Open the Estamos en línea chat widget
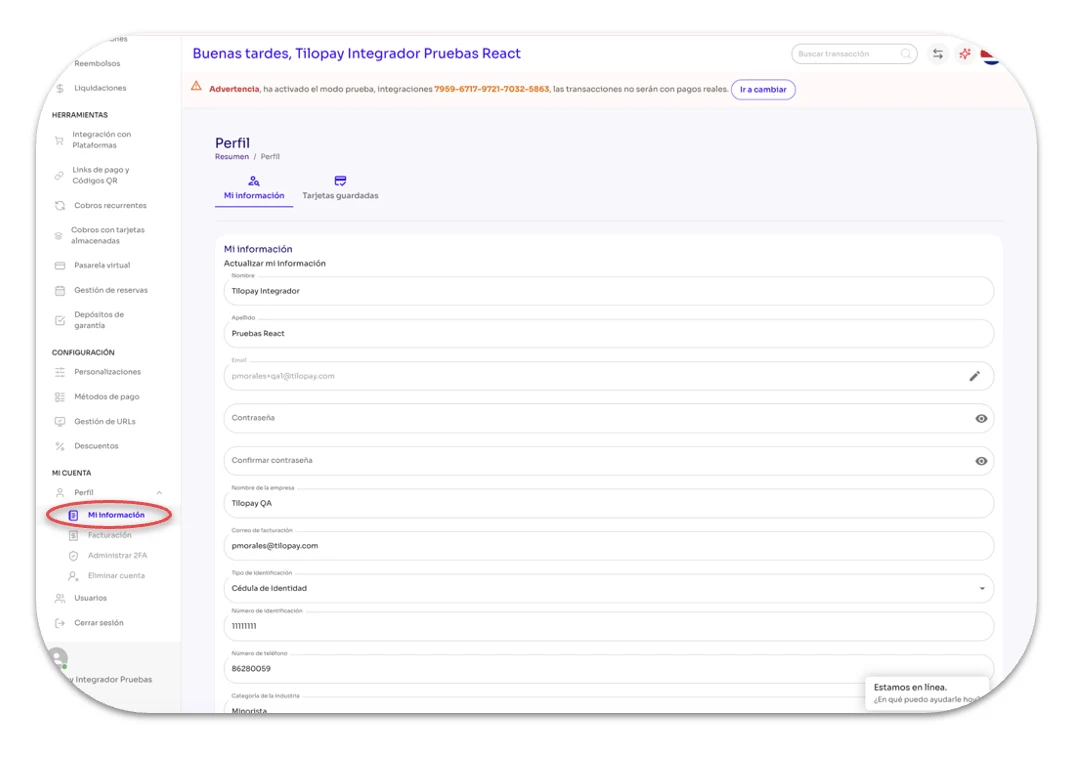 (x=927, y=693)
